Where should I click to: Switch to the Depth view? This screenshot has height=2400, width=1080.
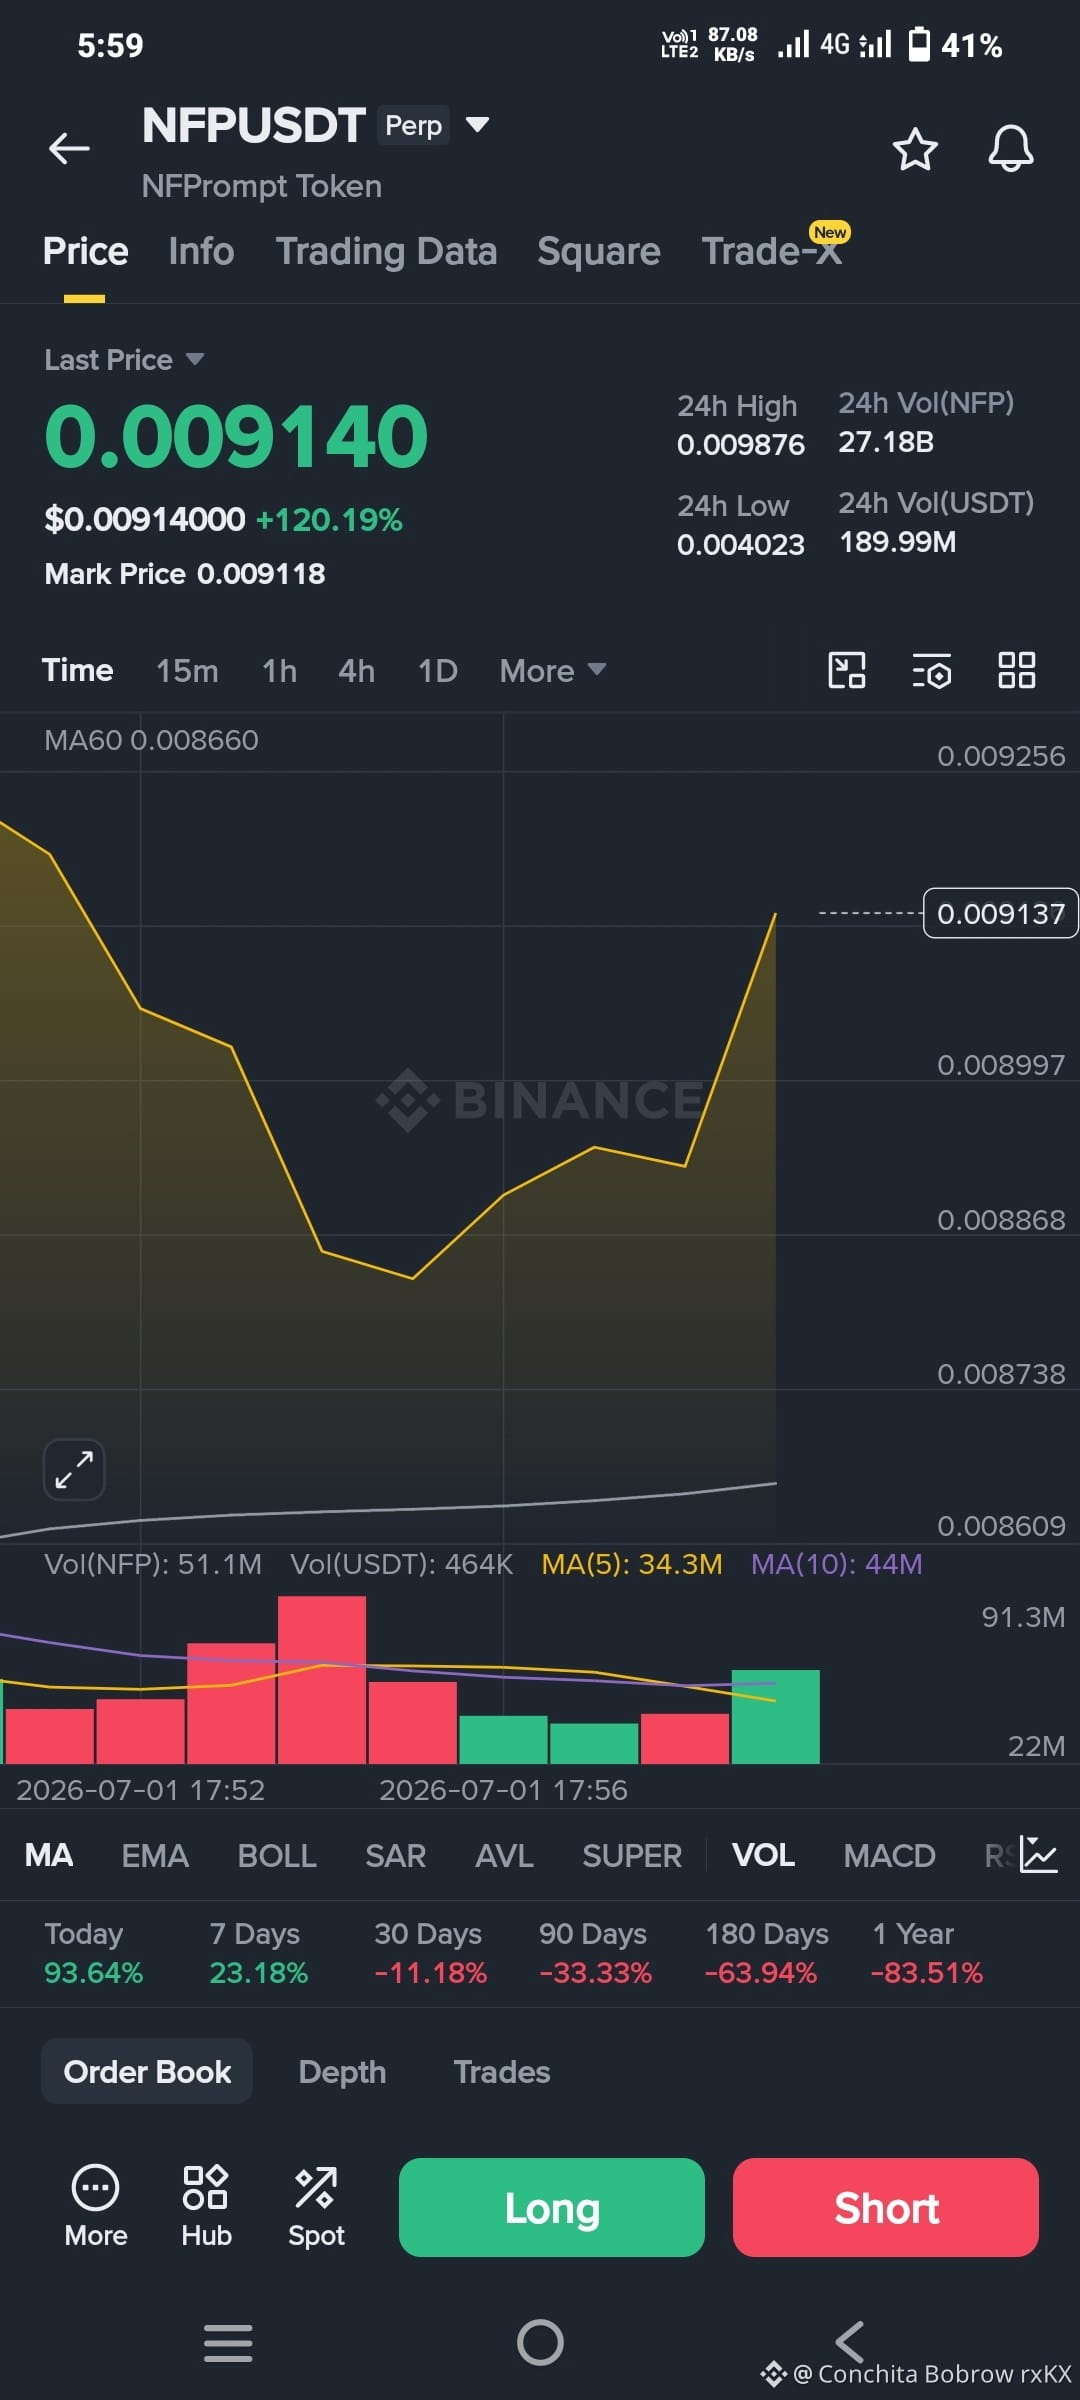(x=342, y=2071)
